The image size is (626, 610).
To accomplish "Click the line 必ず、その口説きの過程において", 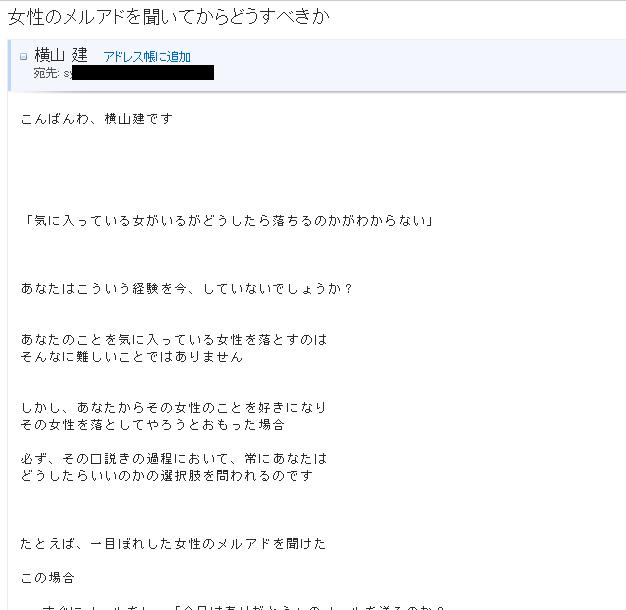I will 174,458.
